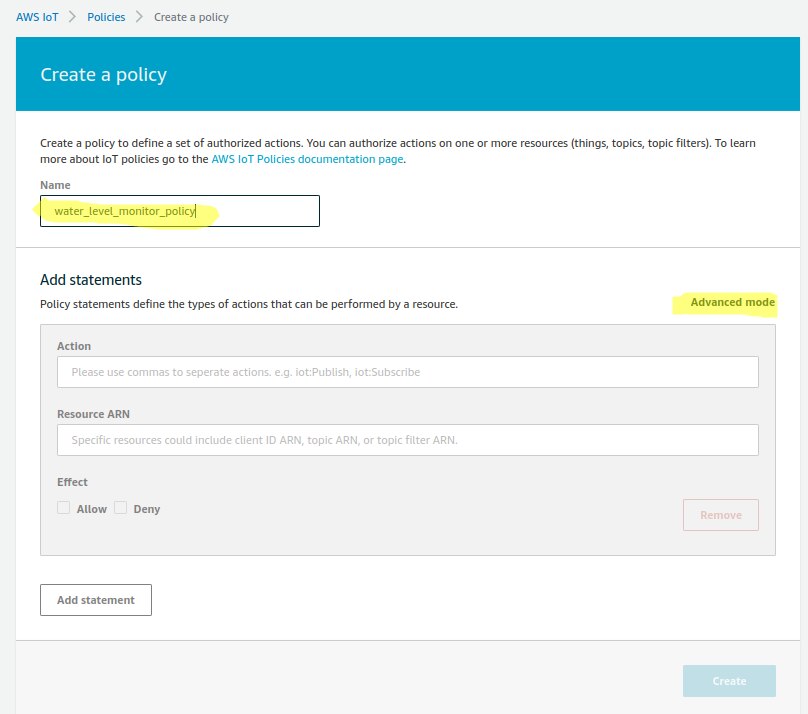Click the Add statement button
The image size is (808, 714).
point(95,600)
